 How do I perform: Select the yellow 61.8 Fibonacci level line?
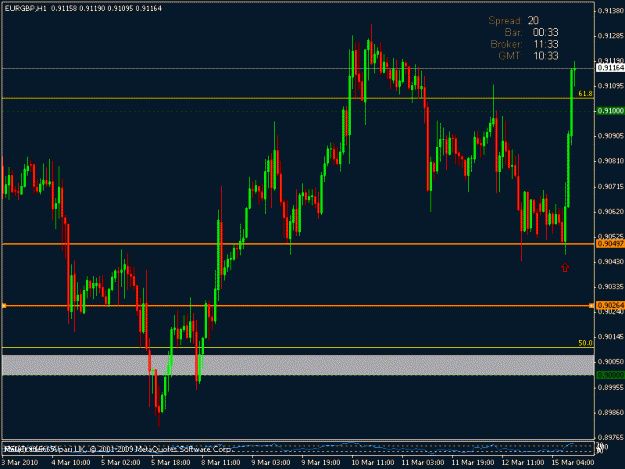[x=298, y=98]
